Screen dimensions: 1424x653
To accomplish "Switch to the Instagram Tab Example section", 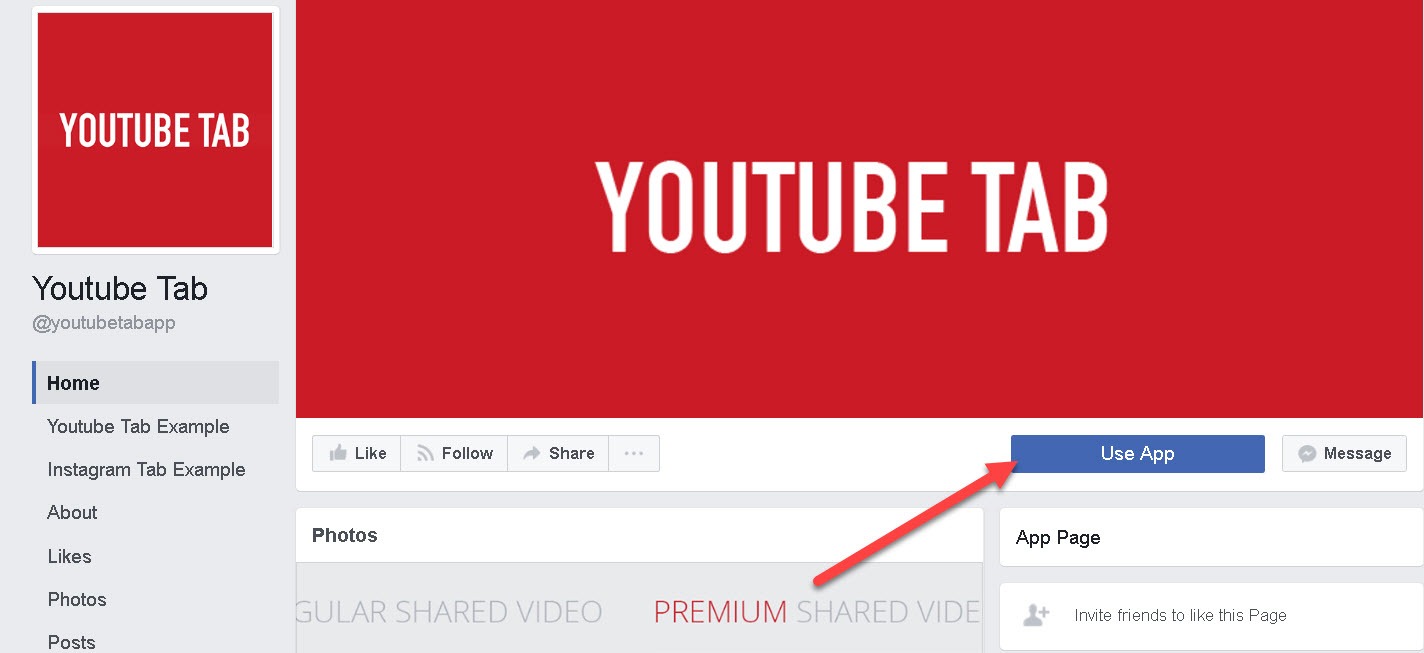I will point(146,469).
